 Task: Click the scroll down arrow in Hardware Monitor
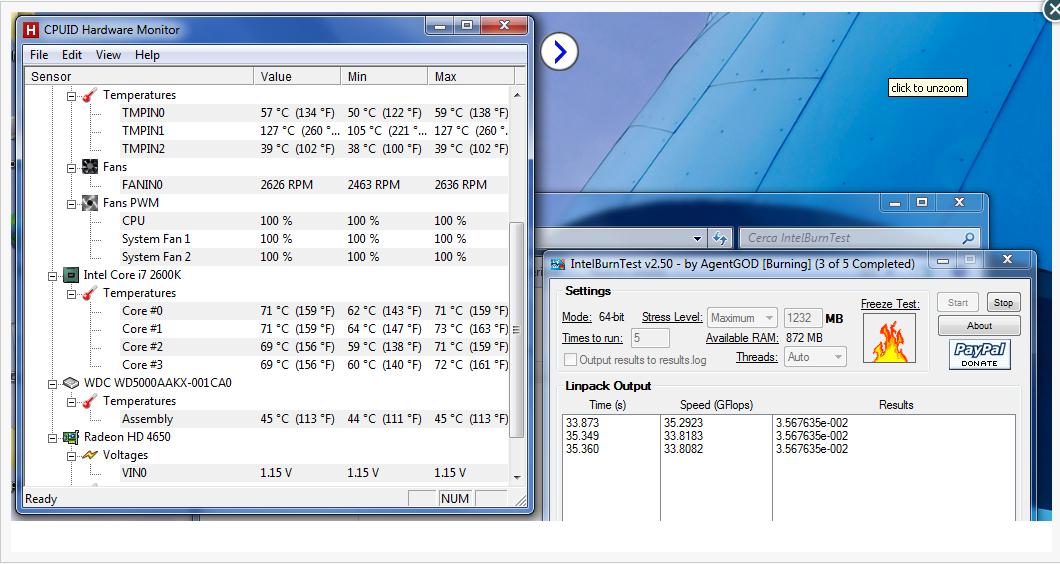(517, 477)
